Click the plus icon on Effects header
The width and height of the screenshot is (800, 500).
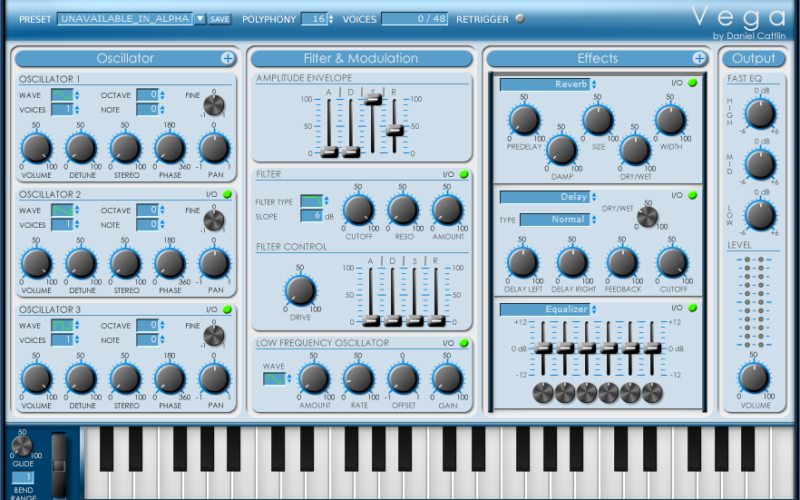[x=699, y=59]
